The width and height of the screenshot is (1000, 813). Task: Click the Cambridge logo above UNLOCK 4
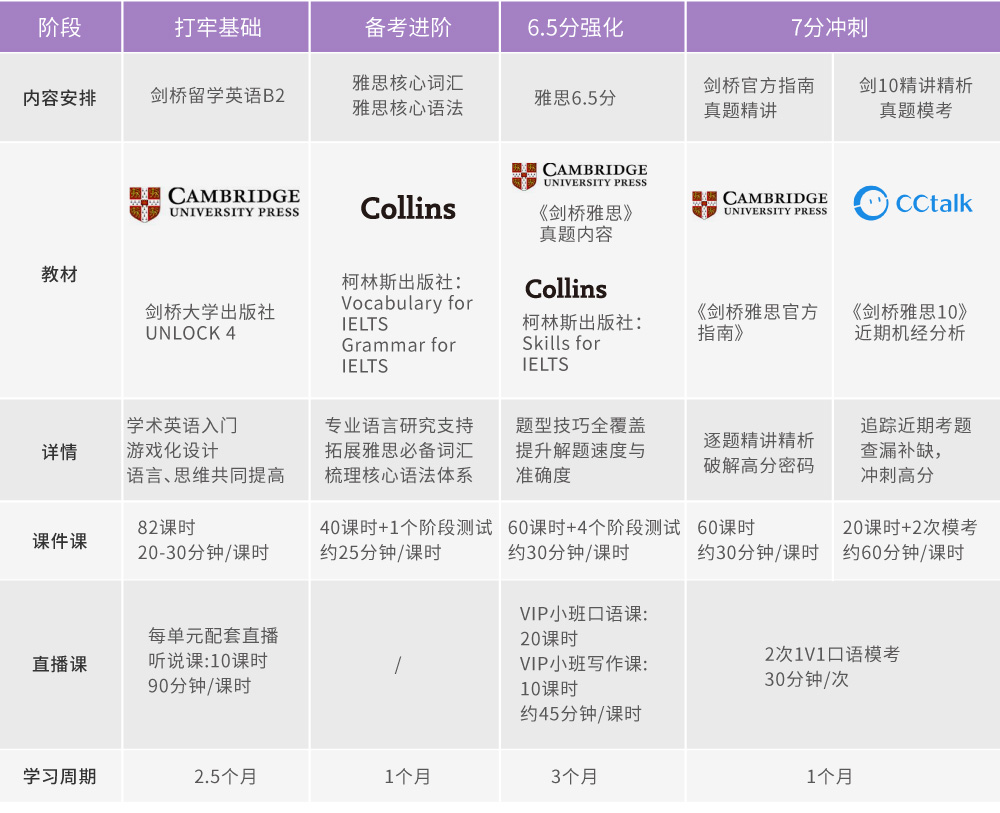[214, 203]
